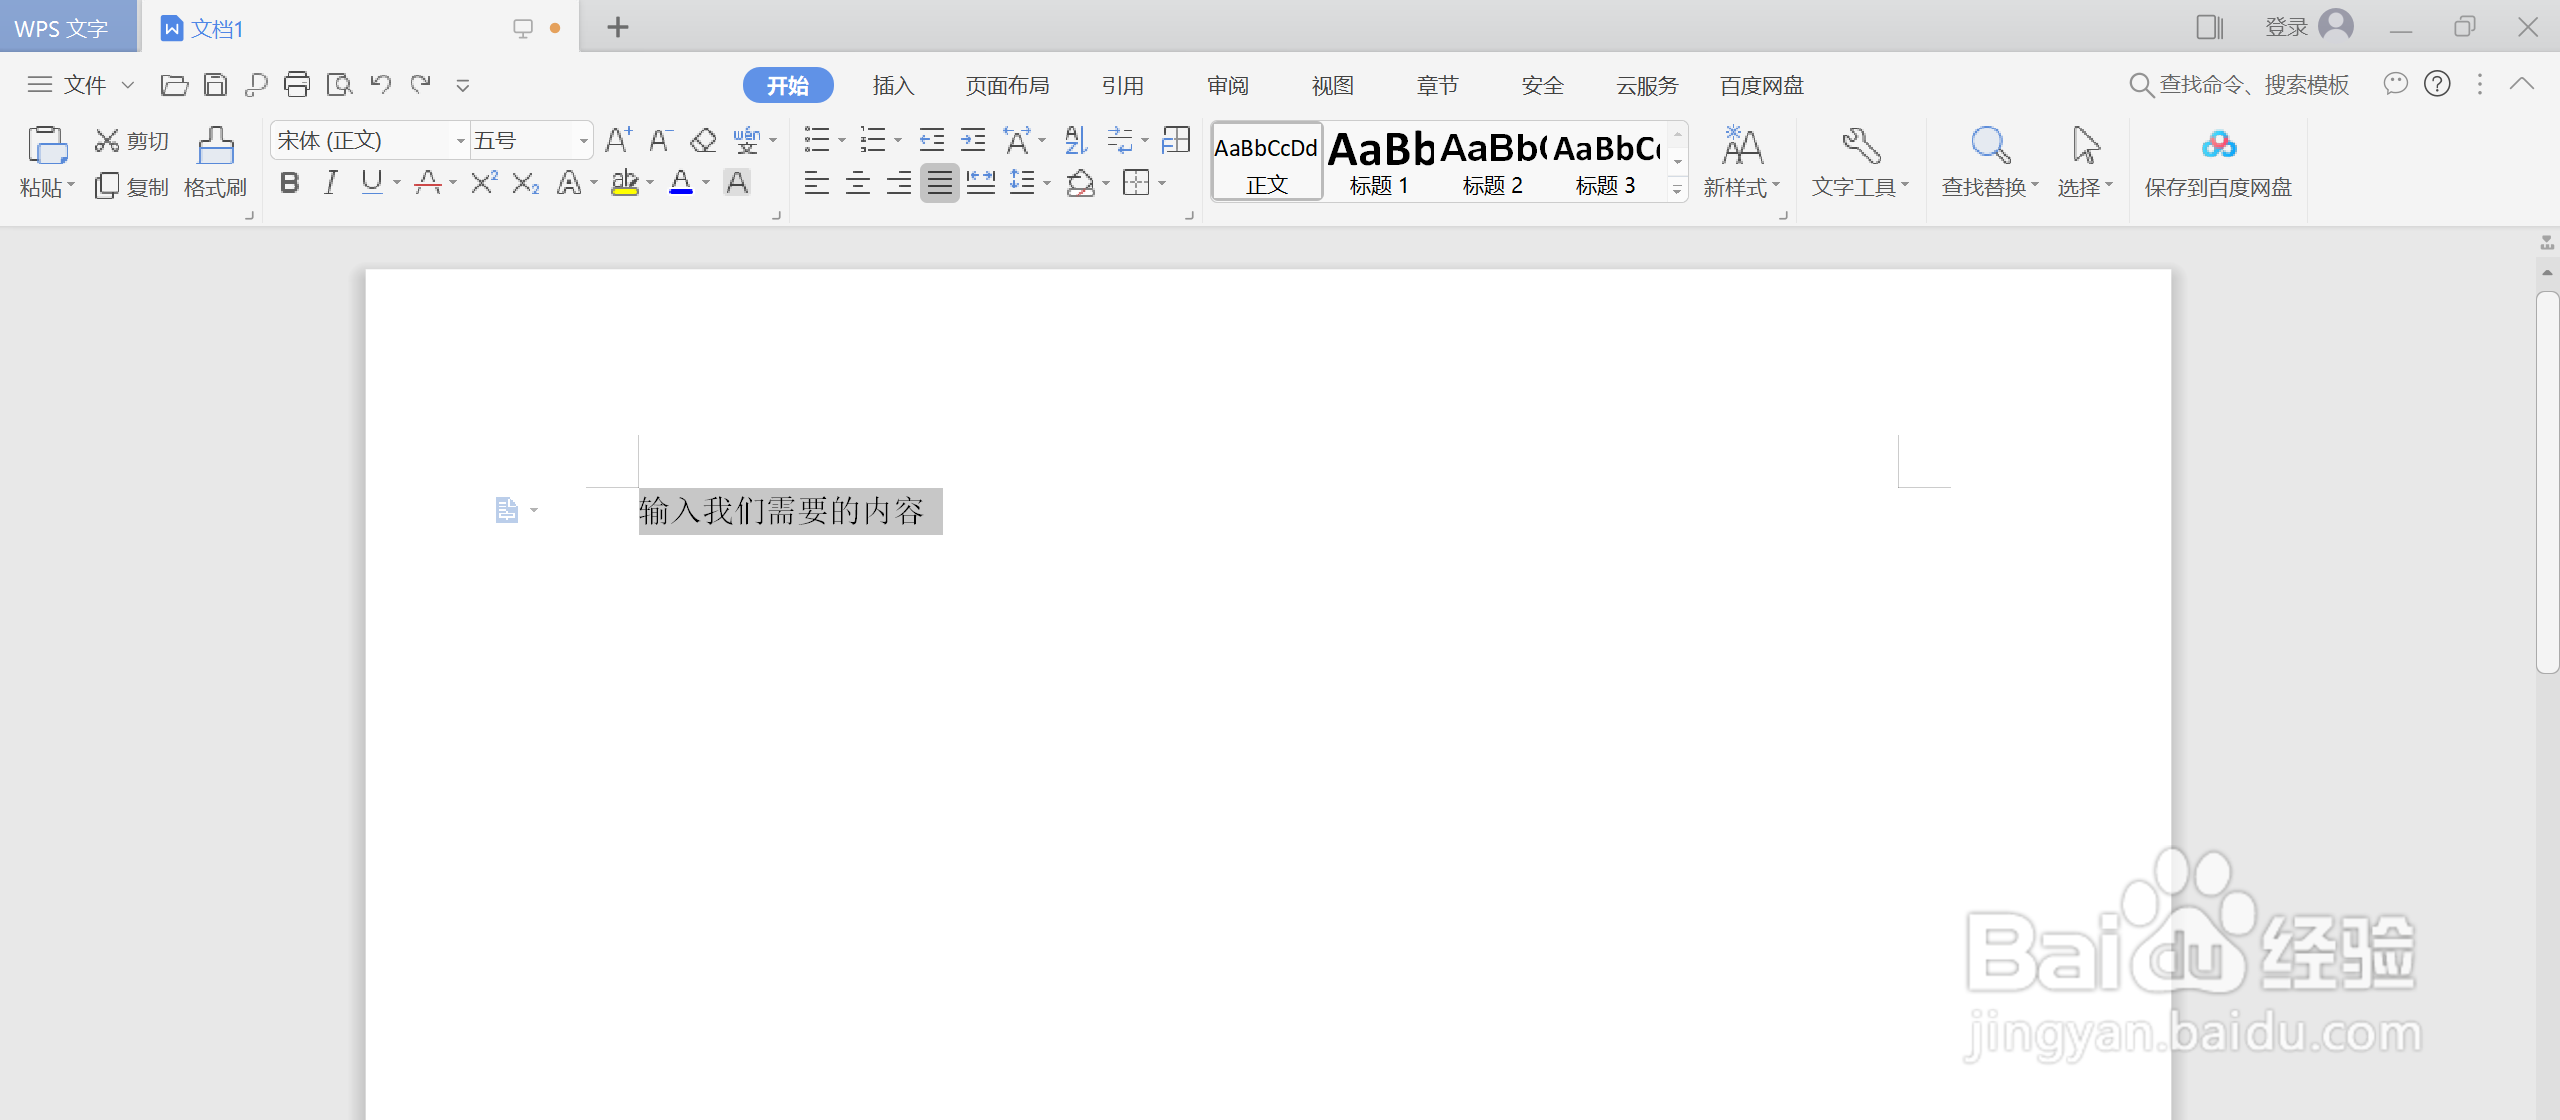Click the clear formatting eraser icon
This screenshot has width=2560, height=1120.
click(704, 141)
